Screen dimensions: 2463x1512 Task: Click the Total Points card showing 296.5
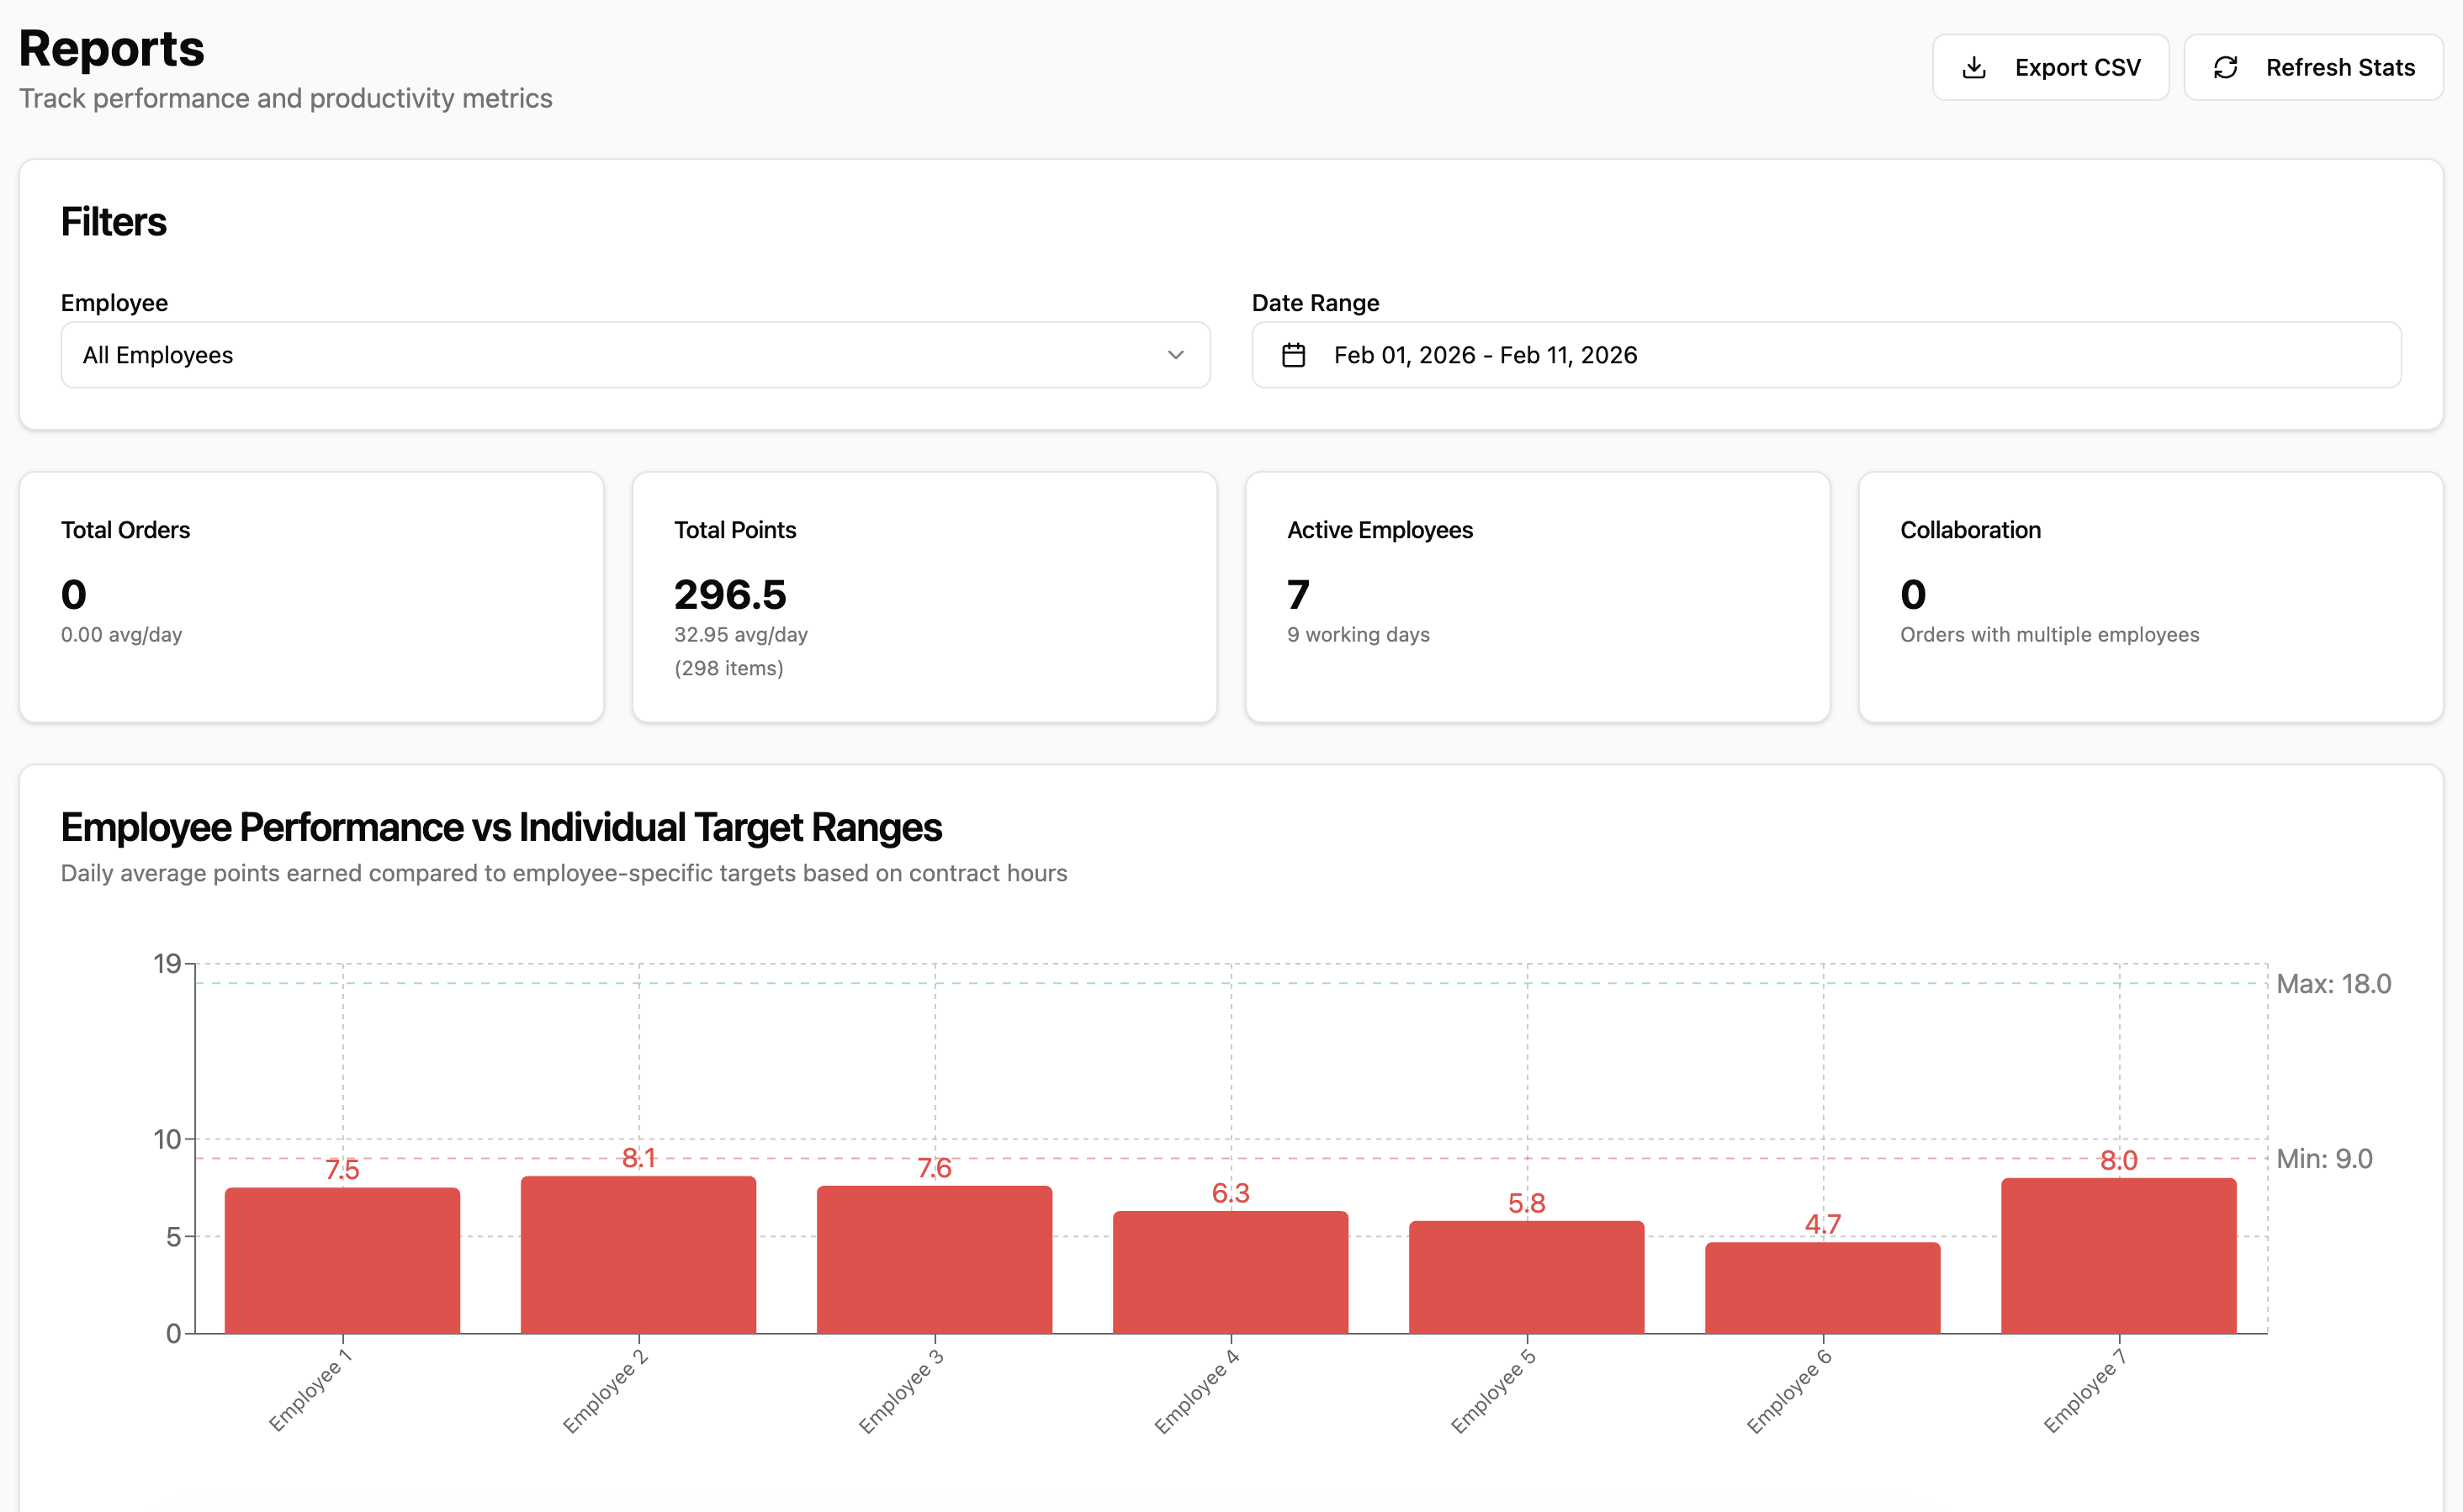pyautogui.click(x=924, y=597)
